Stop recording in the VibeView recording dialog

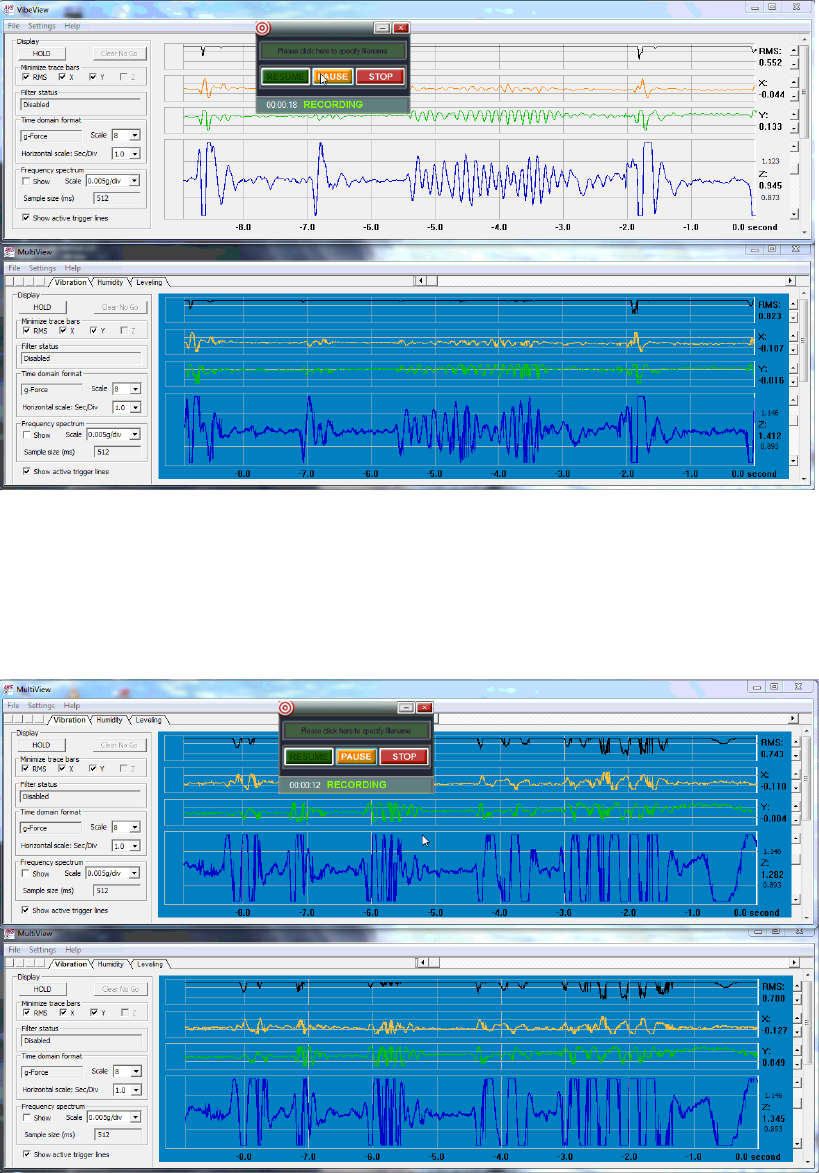[380, 76]
